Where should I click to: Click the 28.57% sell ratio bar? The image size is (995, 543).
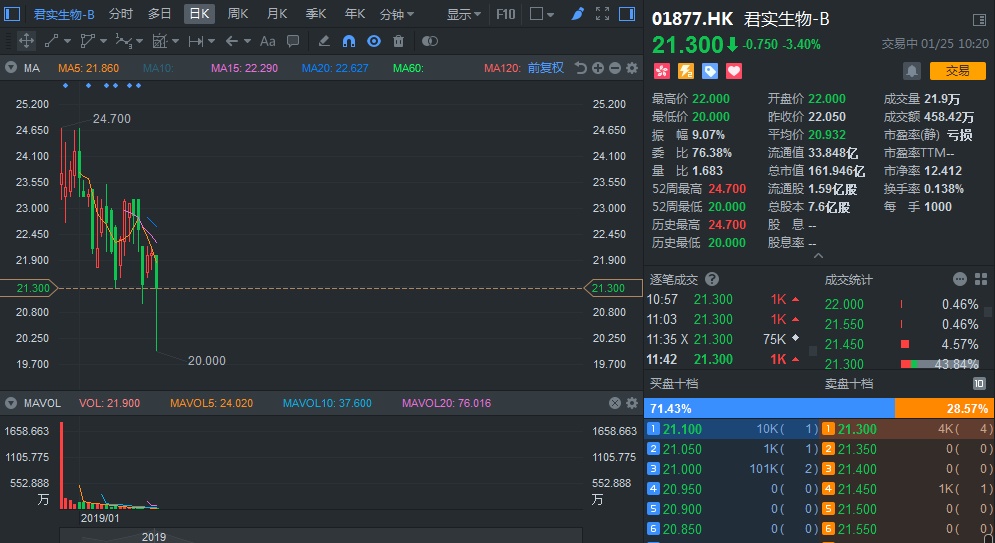pos(944,409)
